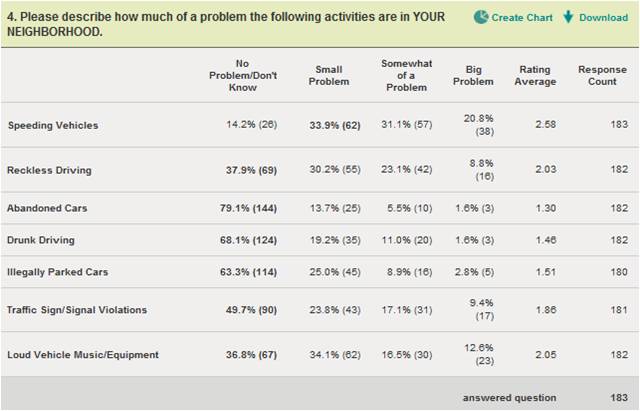Screen dimensions: 640x411
Task: Click the Create Chart pie icon
Action: pyautogui.click(x=481, y=17)
